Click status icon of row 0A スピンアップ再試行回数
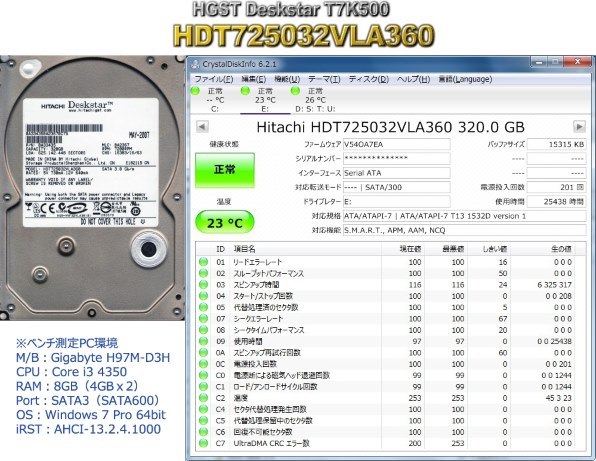This screenshot has width=596, height=461. [x=204, y=352]
